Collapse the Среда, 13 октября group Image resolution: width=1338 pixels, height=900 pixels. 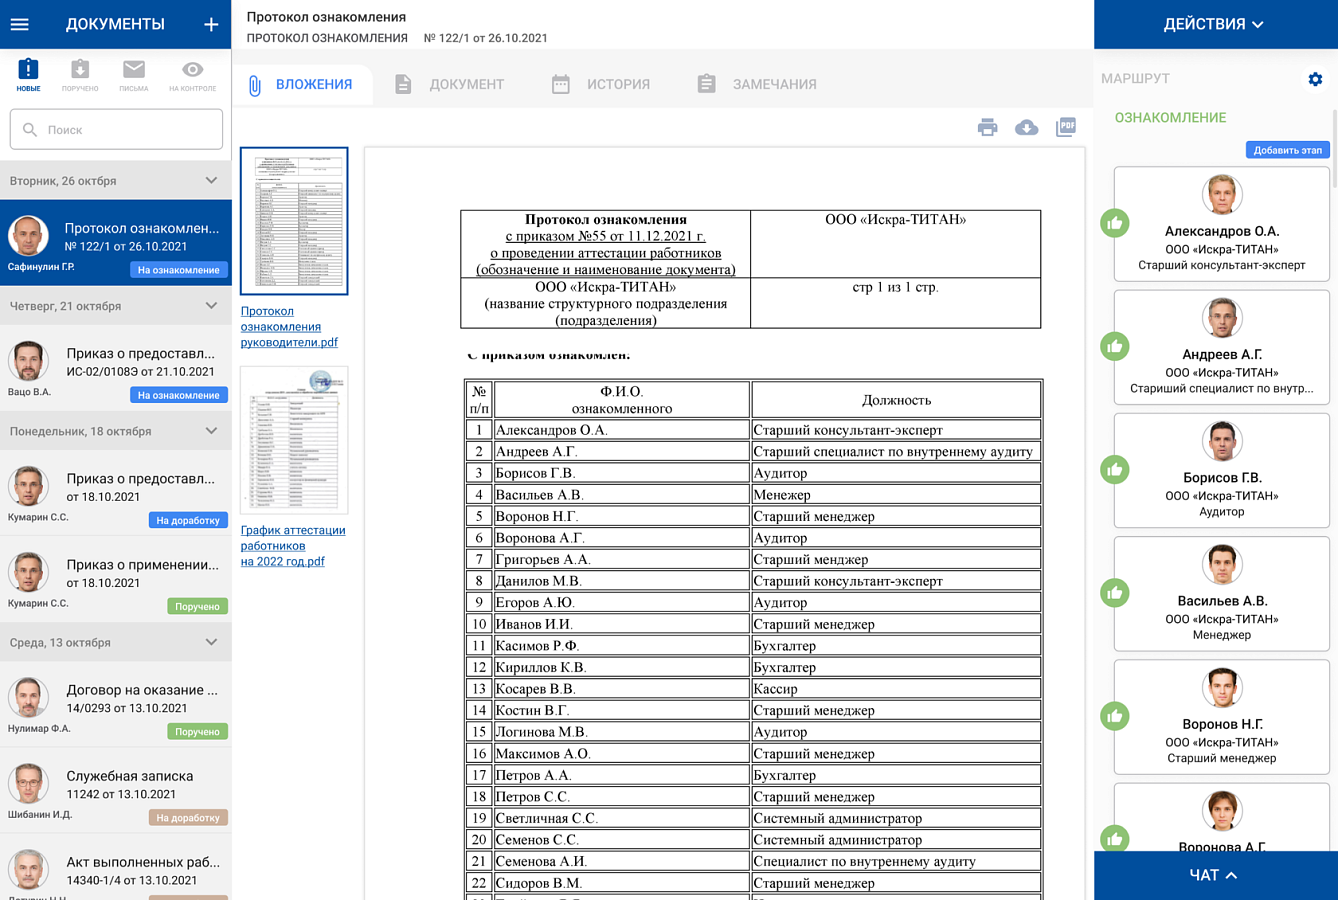tap(211, 642)
